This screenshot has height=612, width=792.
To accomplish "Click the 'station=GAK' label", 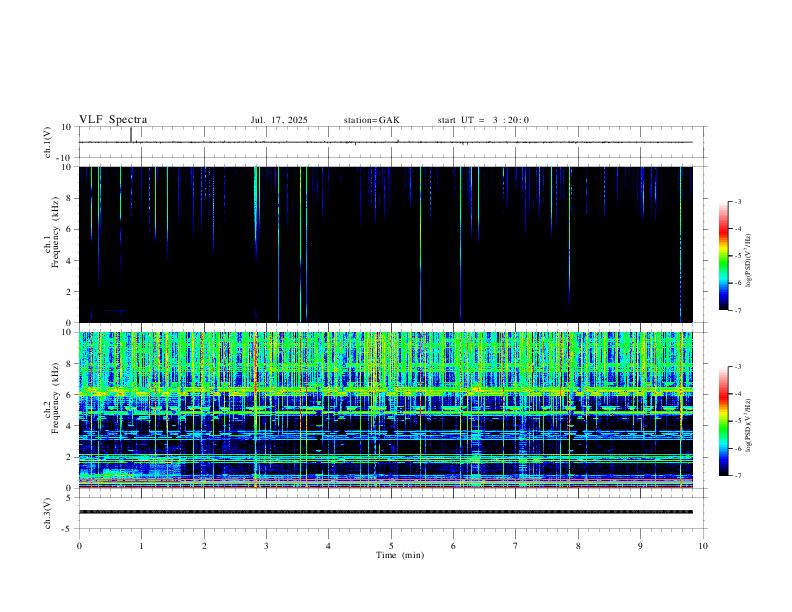I will (x=371, y=120).
